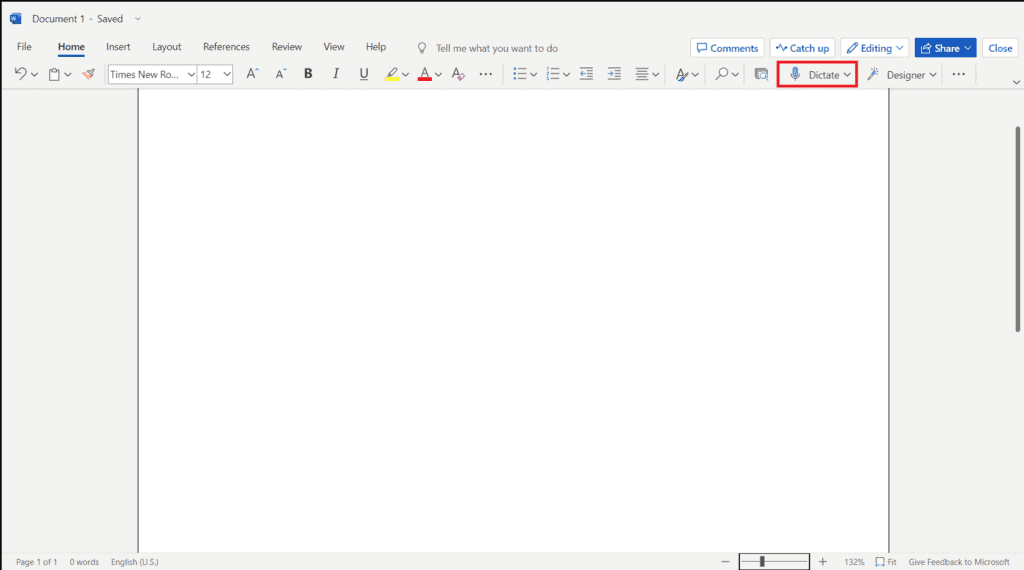Collapse the ribbon with the chevron
Viewport: 1024px width, 570px height.
pos(1016,82)
